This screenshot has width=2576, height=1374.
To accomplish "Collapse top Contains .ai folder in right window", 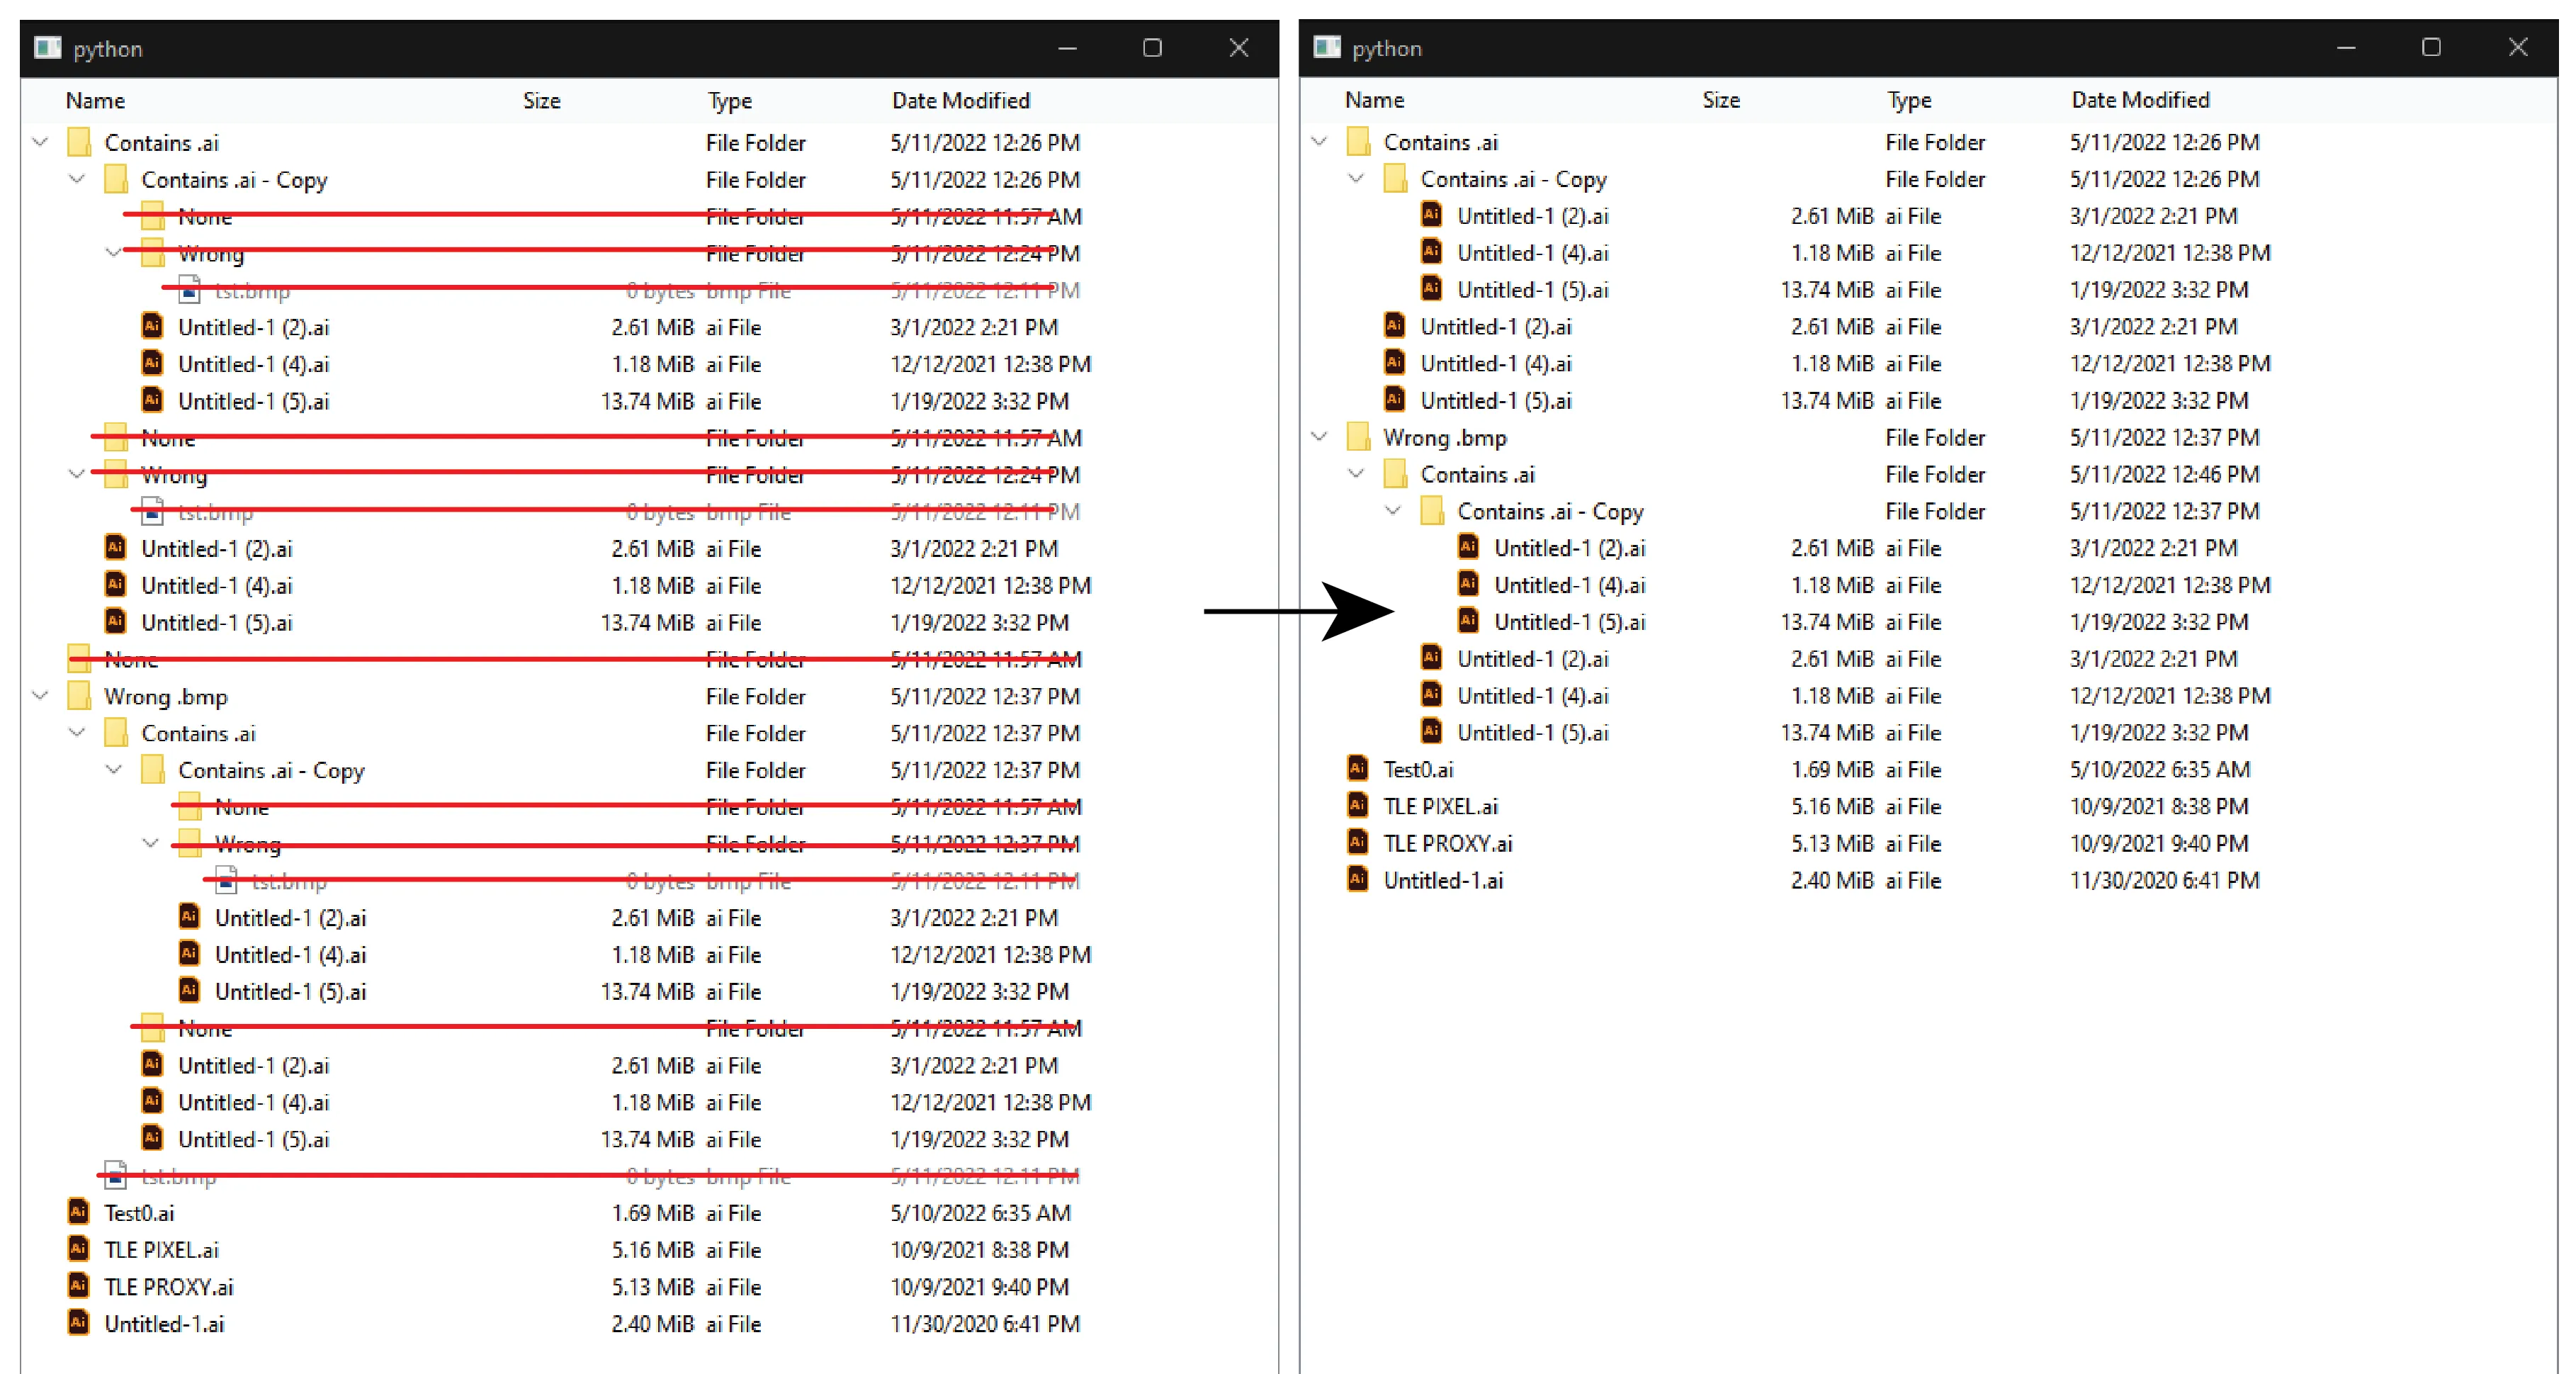I will coord(1319,142).
